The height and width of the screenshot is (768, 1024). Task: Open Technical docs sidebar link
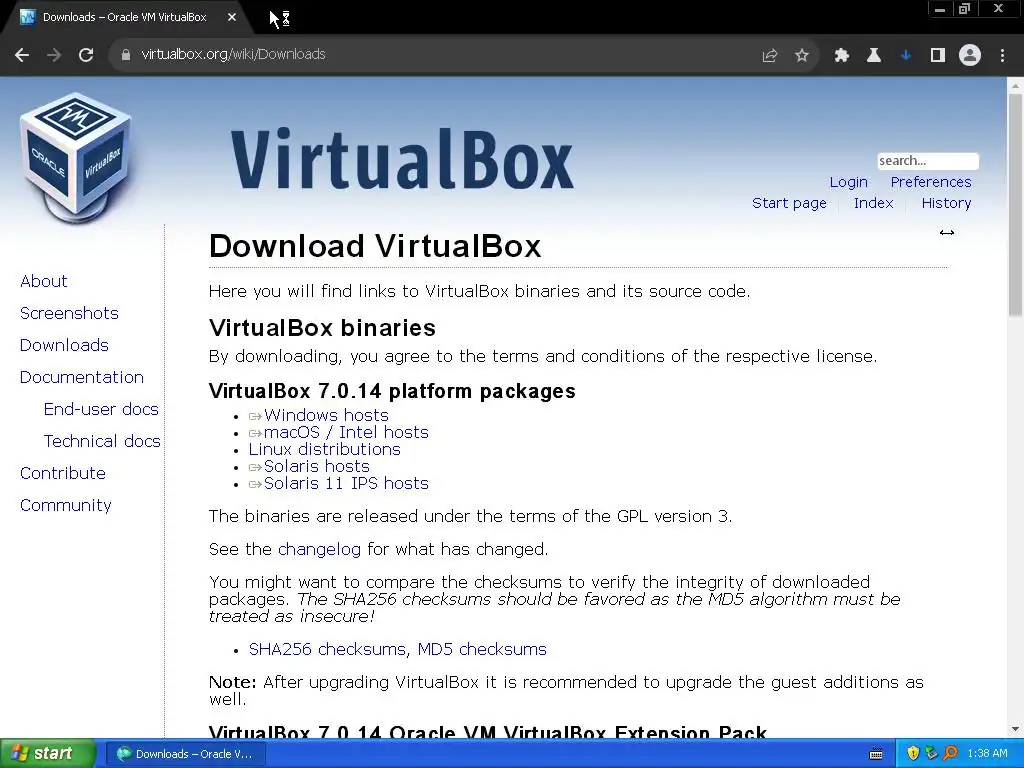(x=102, y=441)
